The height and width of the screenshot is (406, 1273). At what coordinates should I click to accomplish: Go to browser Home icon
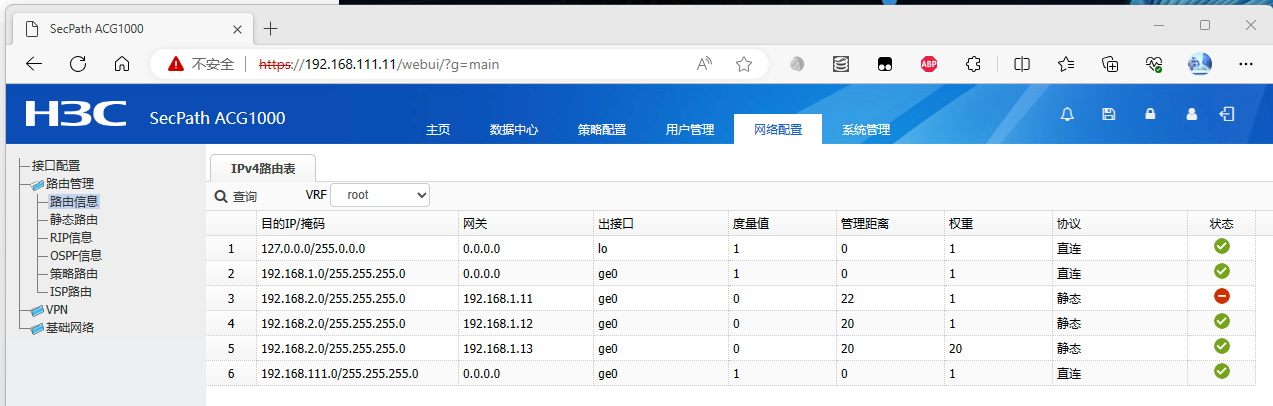point(122,64)
